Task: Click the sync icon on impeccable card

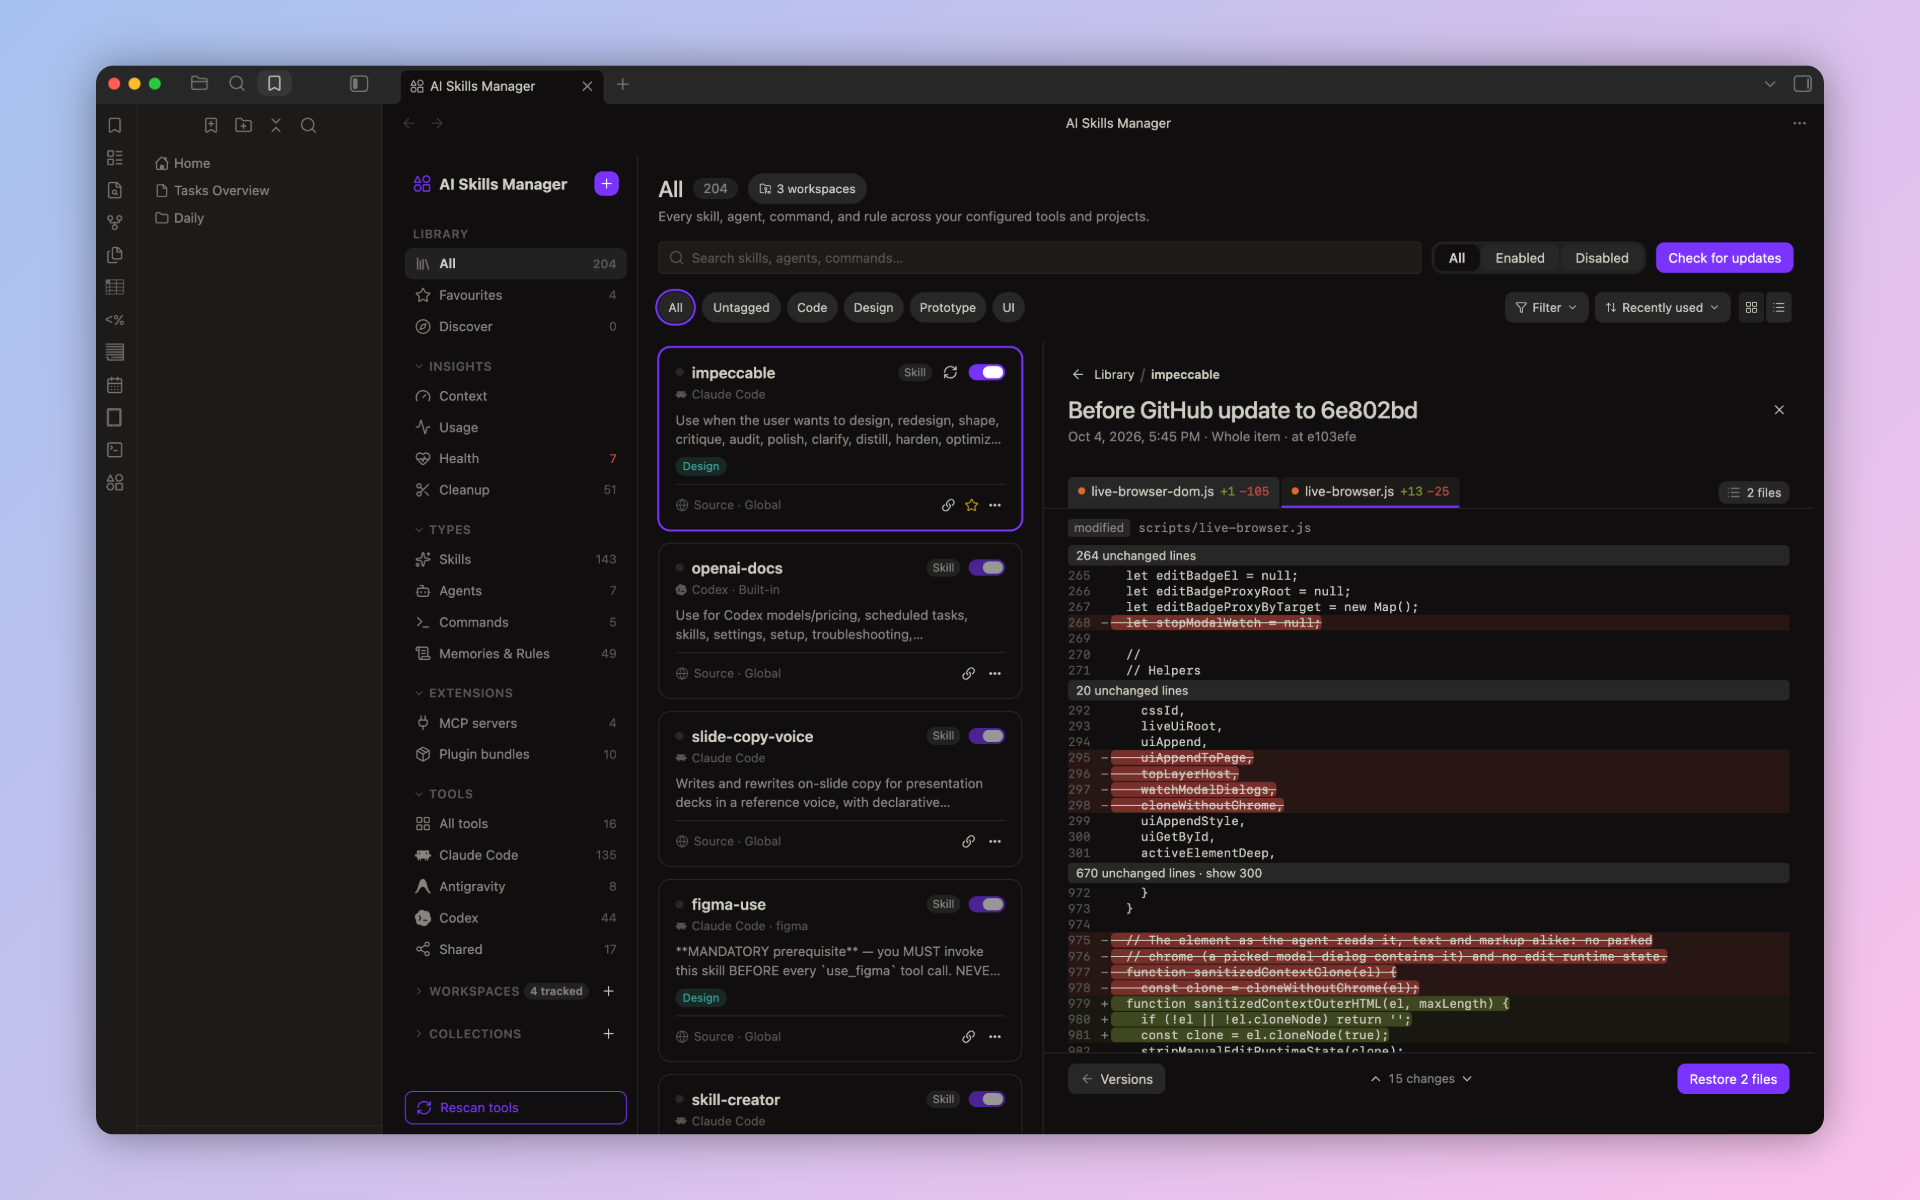Action: click(950, 372)
